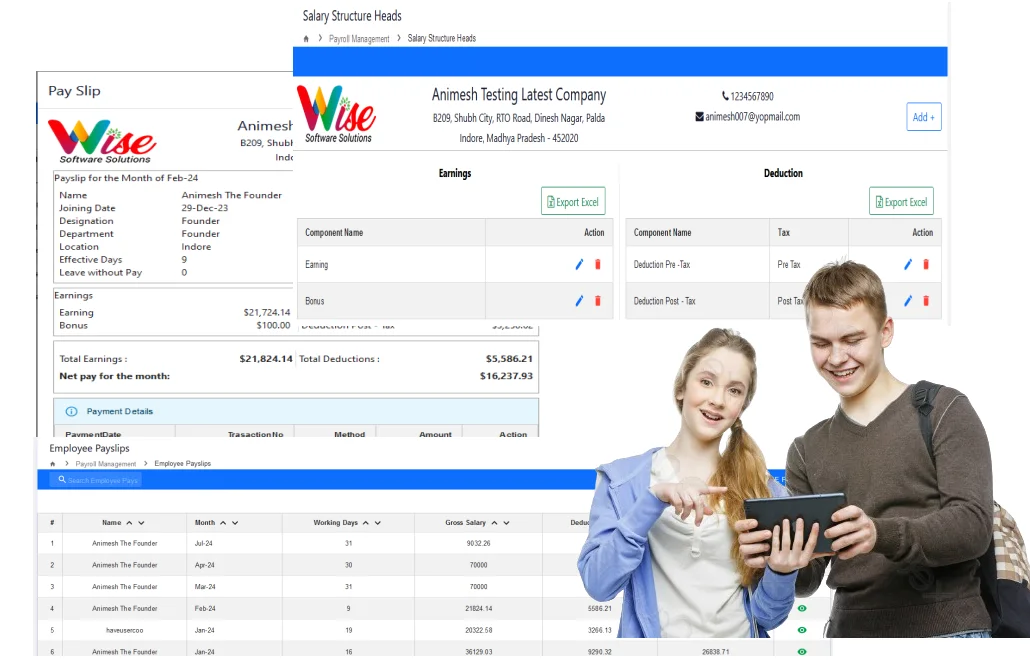Click Employee Payslips breadcrumb item
This screenshot has width=1030, height=660.
pos(183,464)
